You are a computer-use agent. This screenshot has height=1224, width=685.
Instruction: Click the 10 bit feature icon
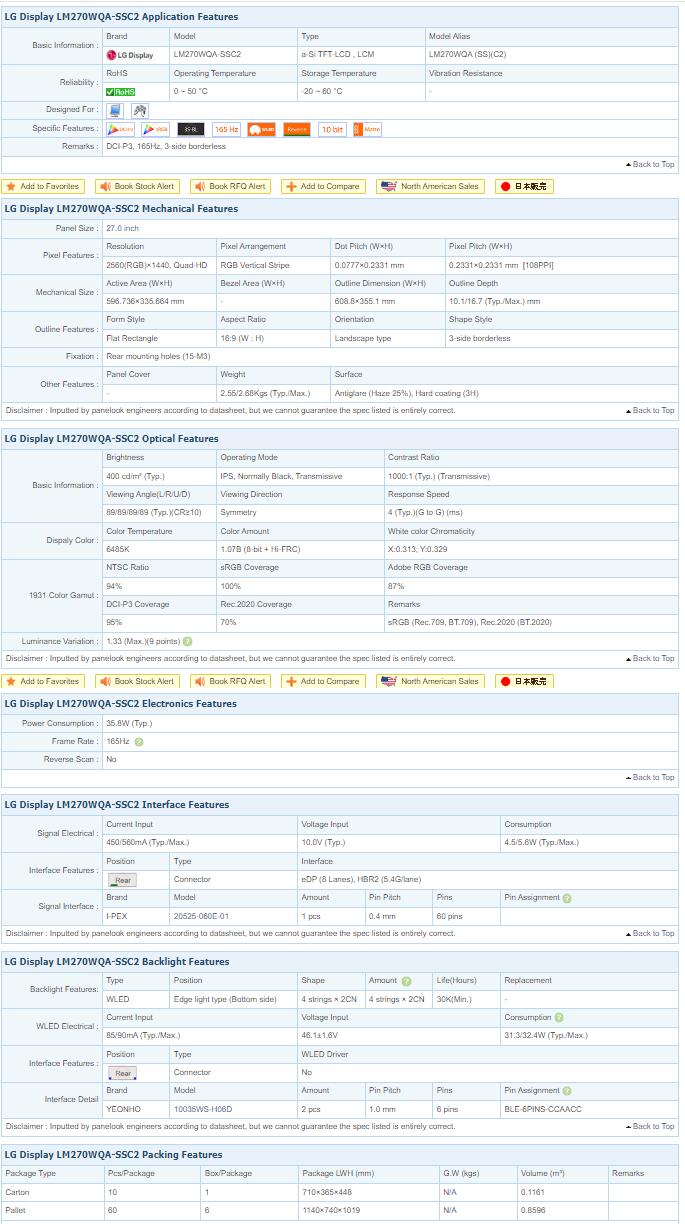pyautogui.click(x=332, y=129)
